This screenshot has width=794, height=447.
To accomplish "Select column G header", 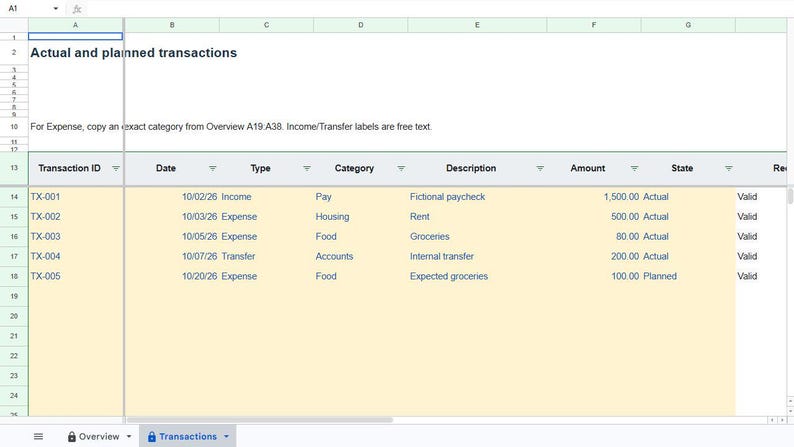I will (x=688, y=25).
